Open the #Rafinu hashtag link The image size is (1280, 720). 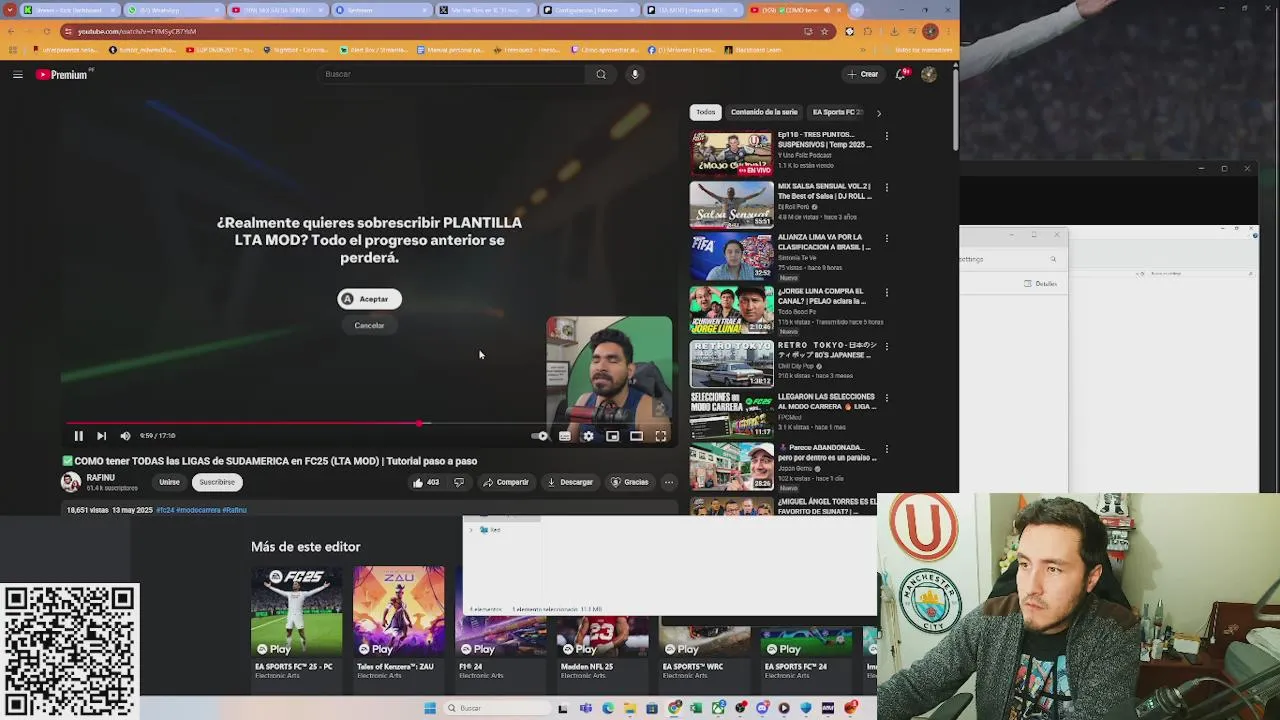pos(234,510)
